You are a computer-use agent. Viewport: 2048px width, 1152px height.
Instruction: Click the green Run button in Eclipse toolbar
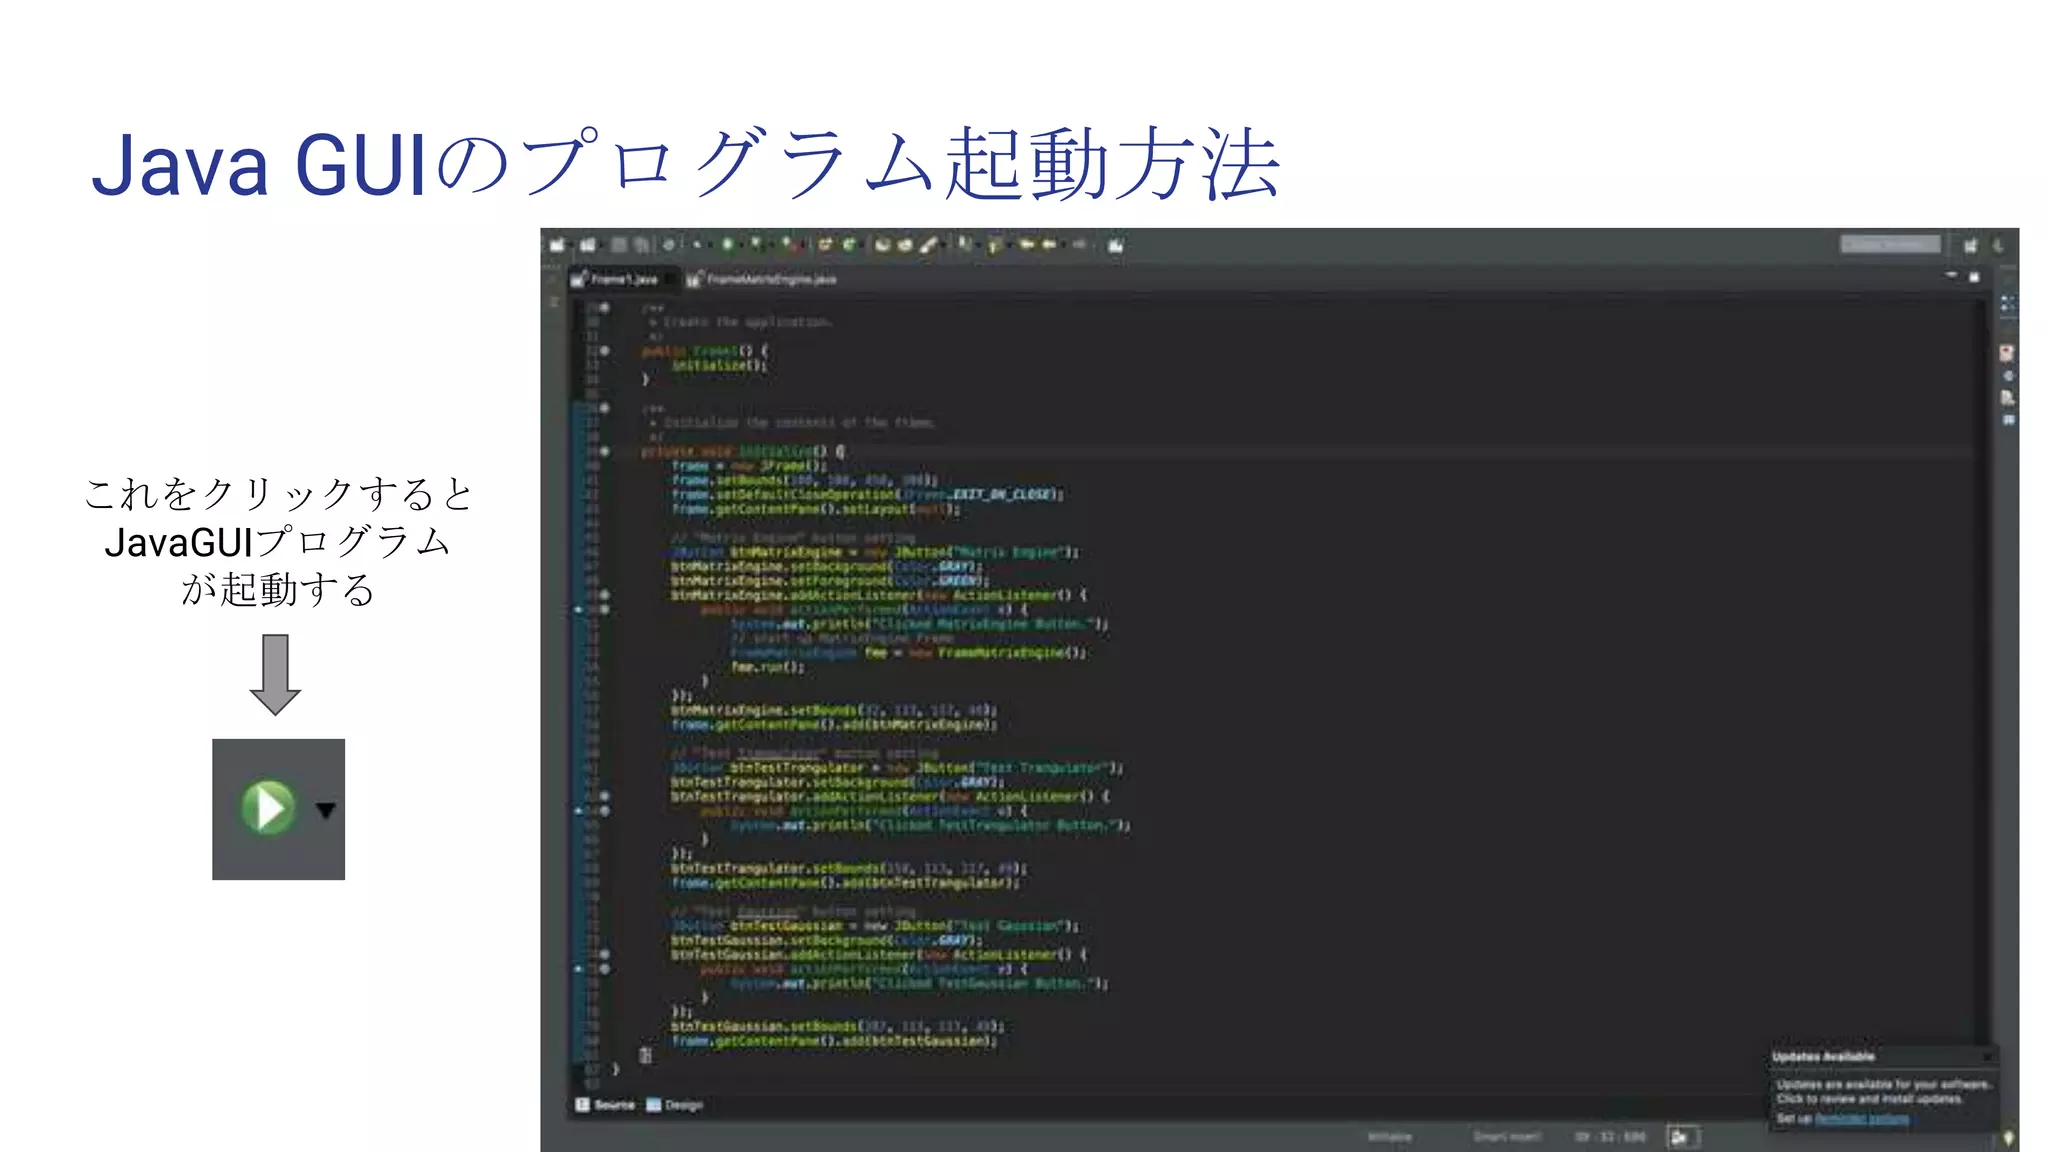pos(727,244)
